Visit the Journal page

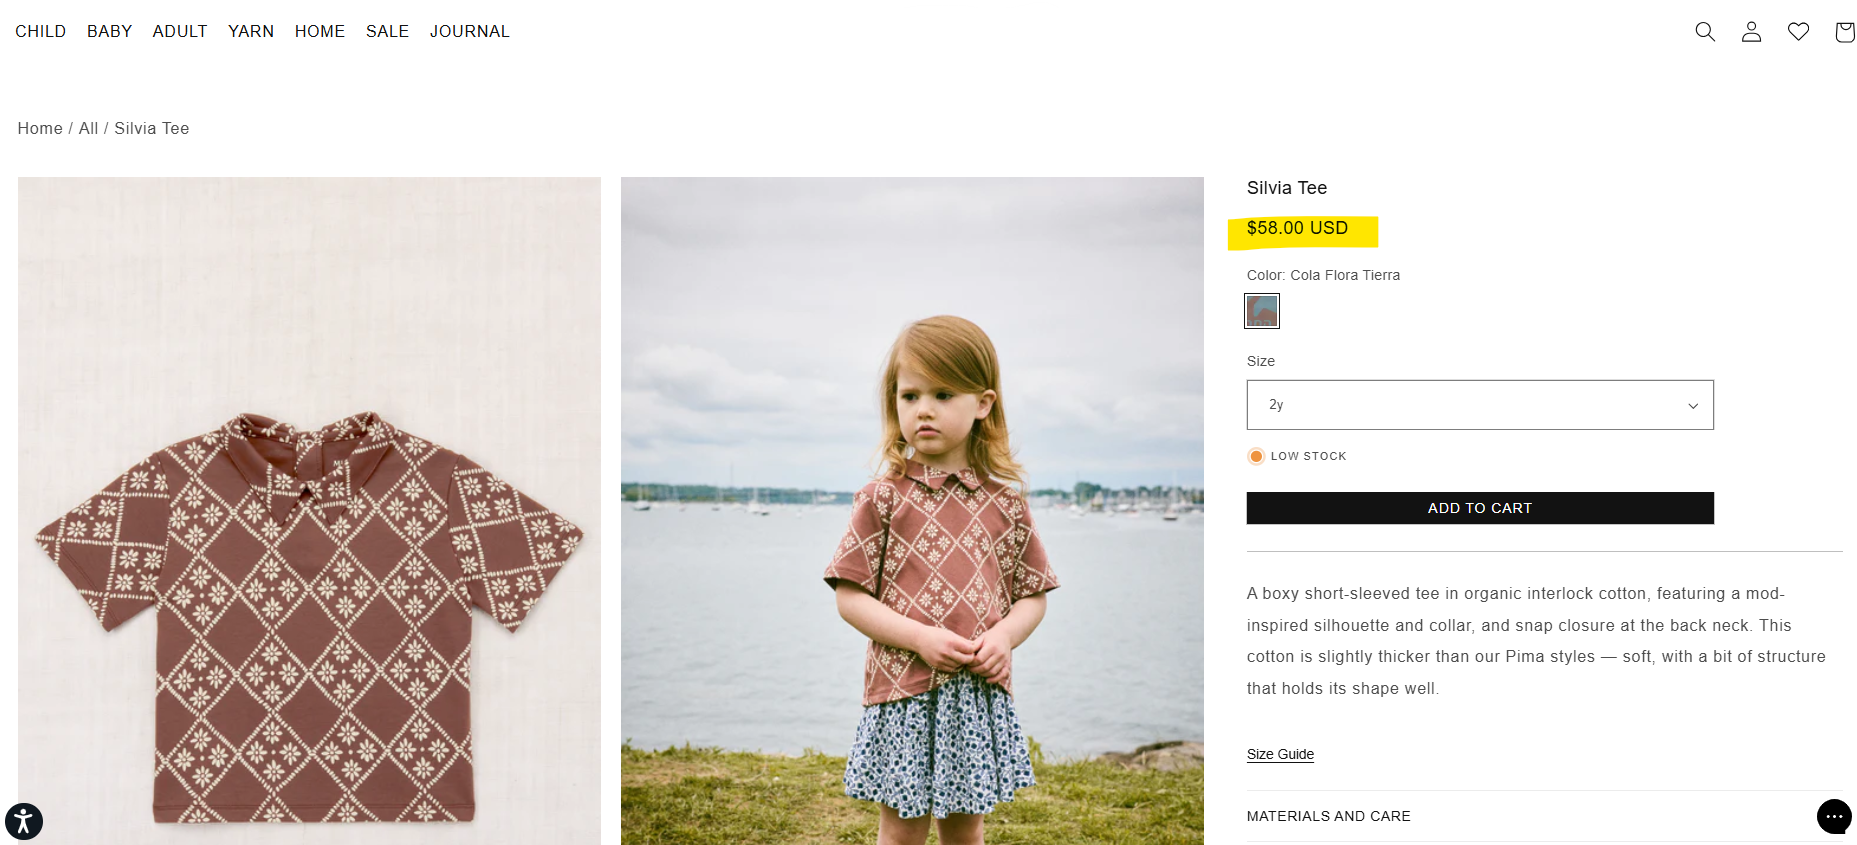tap(470, 31)
